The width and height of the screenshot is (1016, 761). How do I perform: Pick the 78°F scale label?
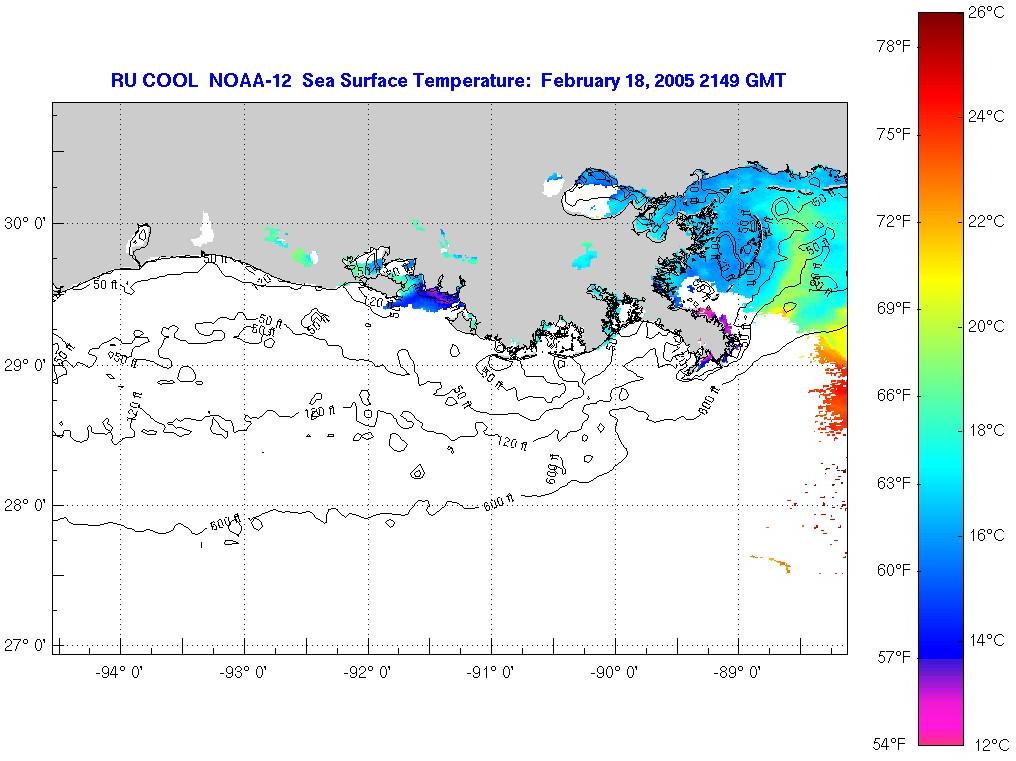(x=894, y=47)
